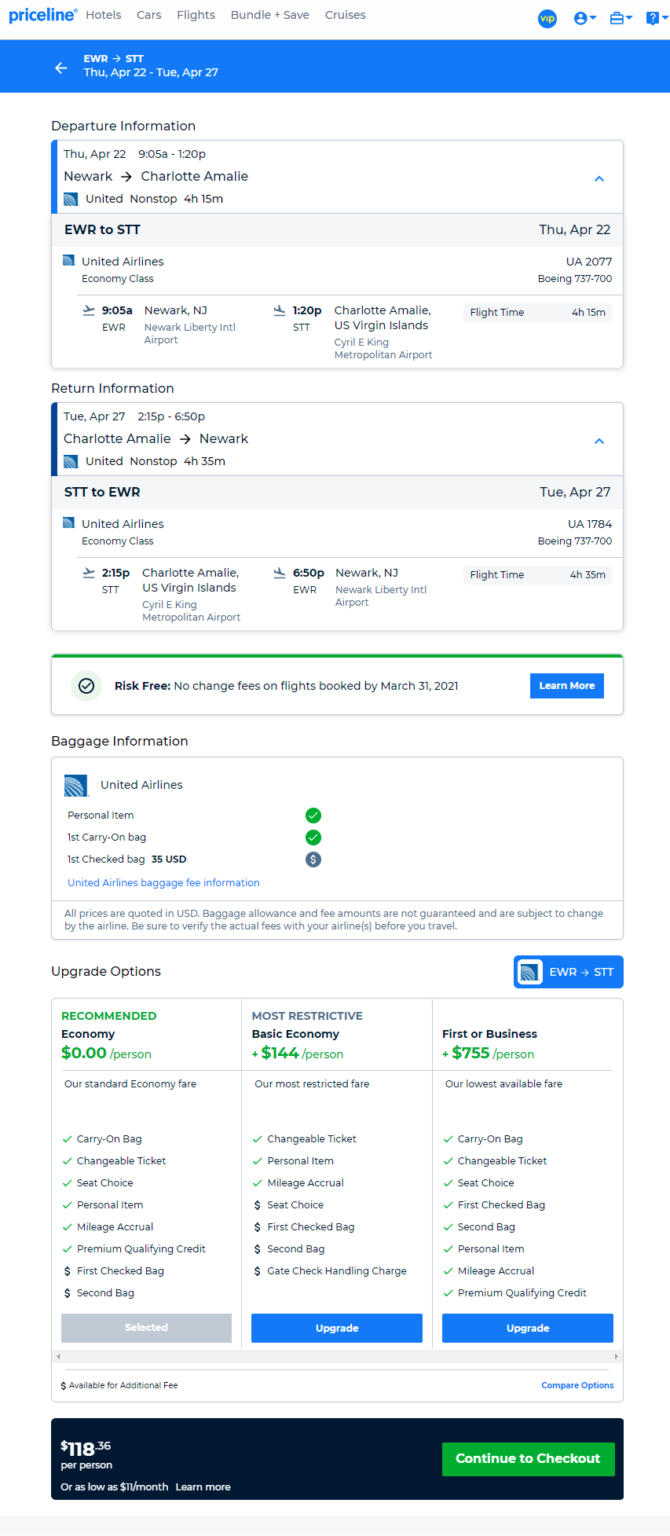
Task: Click the 1:20p landing plane icon
Action: point(279,310)
